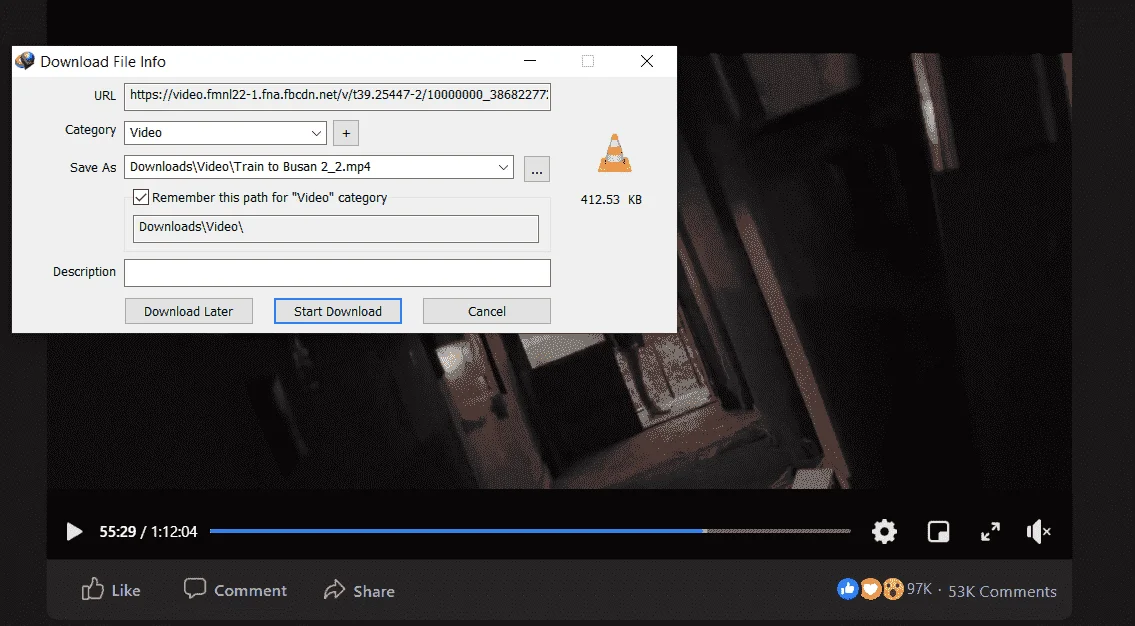This screenshot has height=626, width=1135.
Task: Click the VLC cone file type icon
Action: [x=615, y=153]
